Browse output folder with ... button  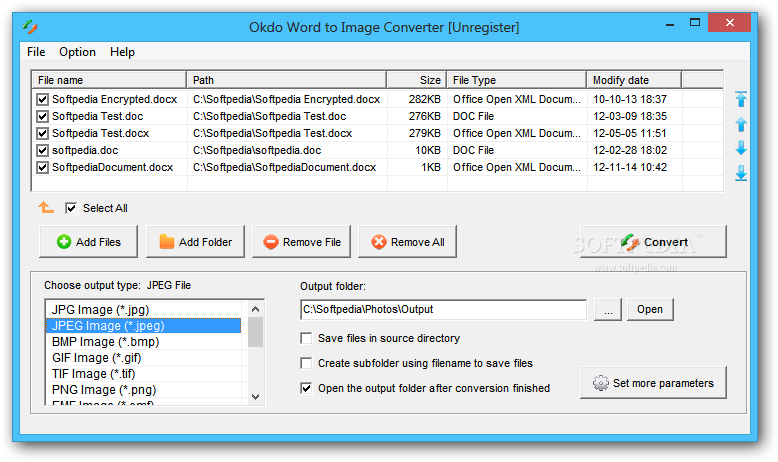608,310
